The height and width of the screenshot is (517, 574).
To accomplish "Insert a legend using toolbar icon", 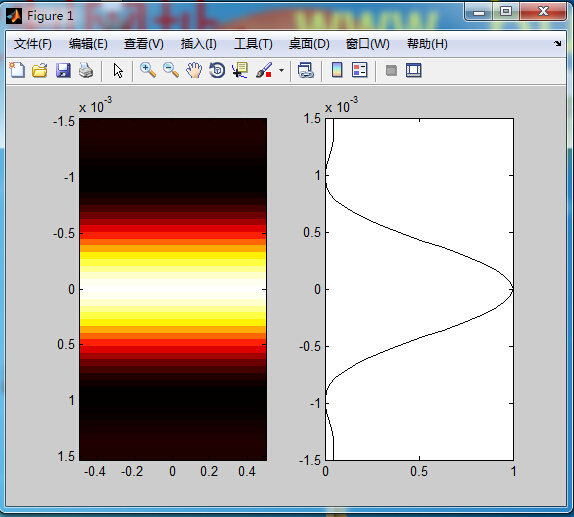I will [x=359, y=70].
